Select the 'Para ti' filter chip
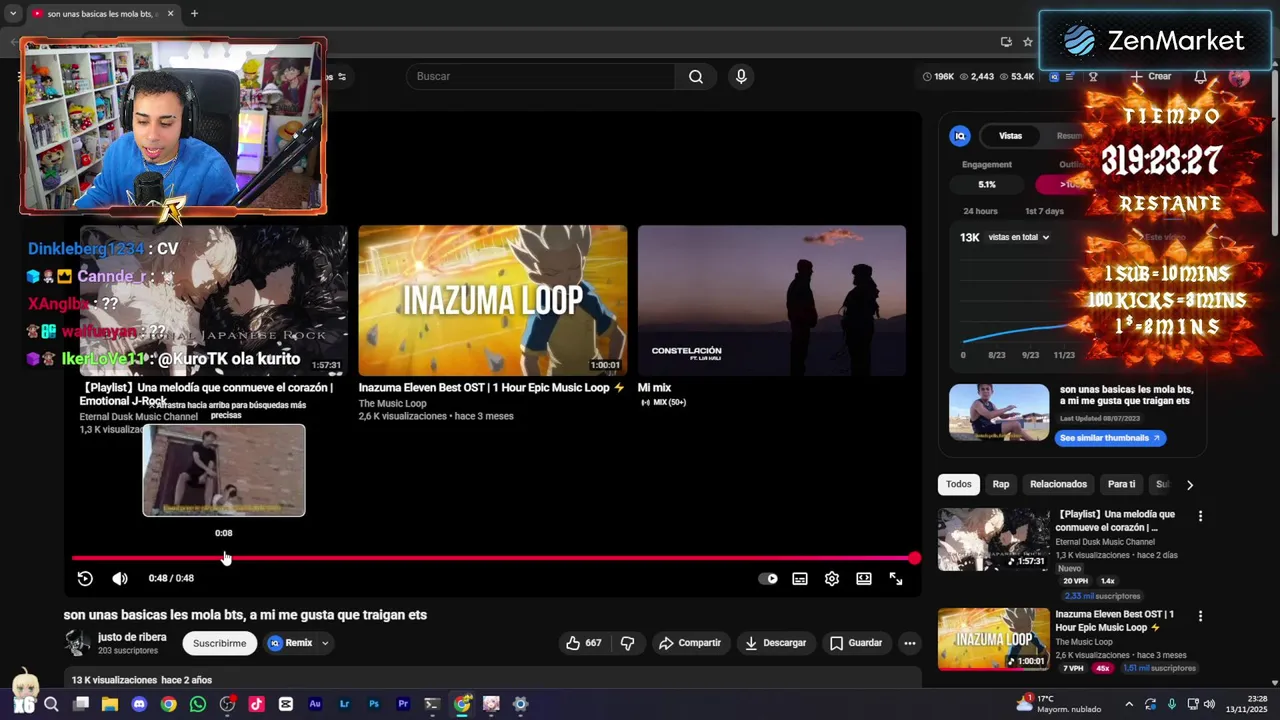Viewport: 1280px width, 720px height. [1121, 484]
